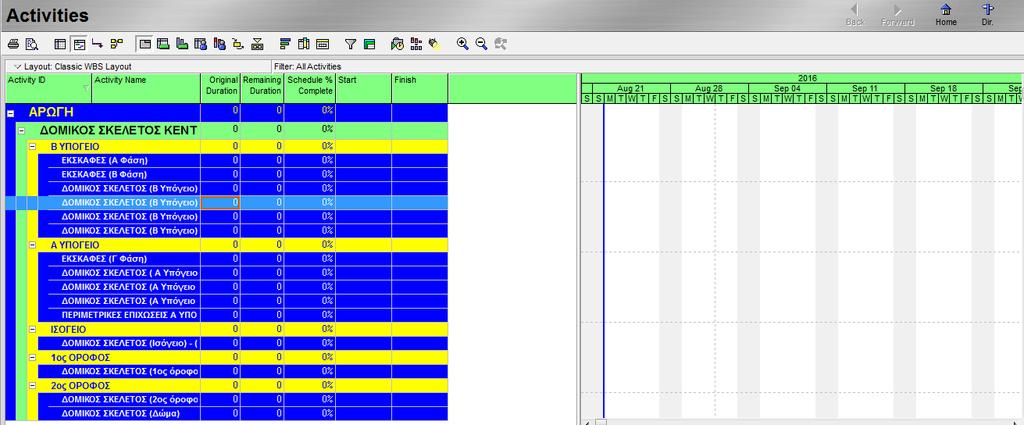
Task: Select the ΔΟΜΙΚΟΣ ΣΚΕΛΕΤΟΣ (1ος όροφο row
Action: [243, 371]
